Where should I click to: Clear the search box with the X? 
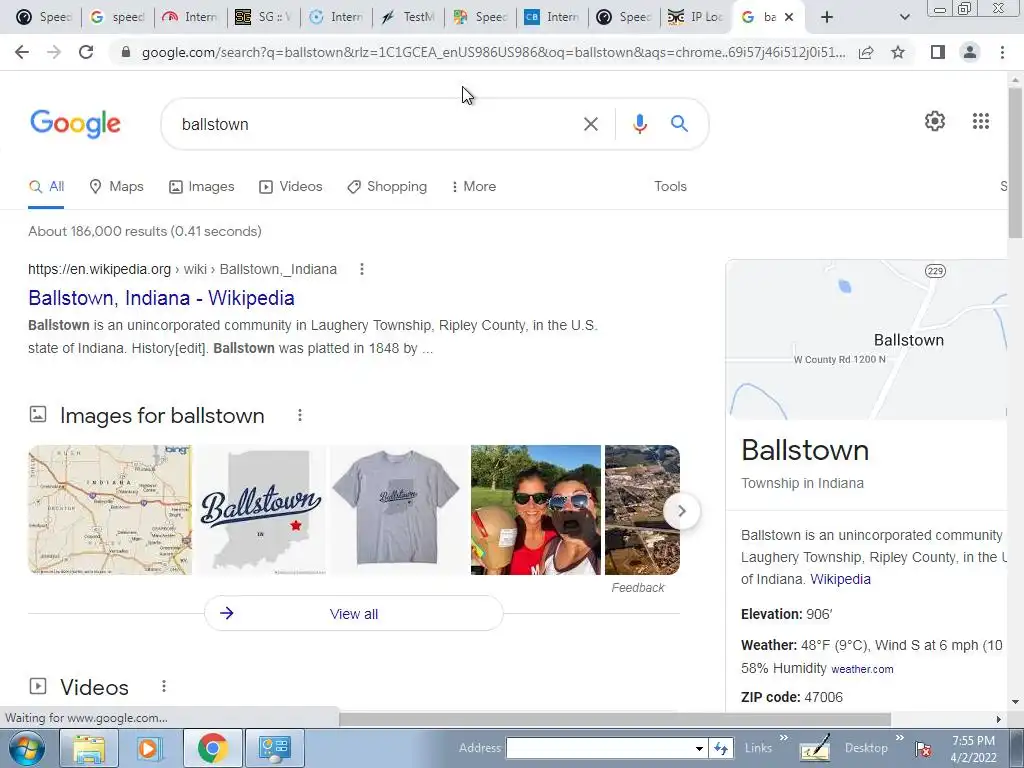pyautogui.click(x=590, y=124)
